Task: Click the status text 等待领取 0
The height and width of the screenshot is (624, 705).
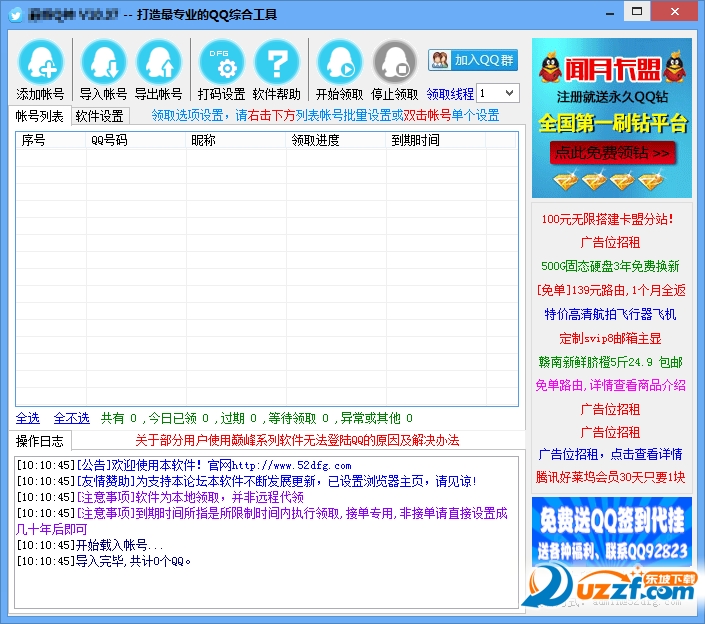Action: [x=299, y=419]
